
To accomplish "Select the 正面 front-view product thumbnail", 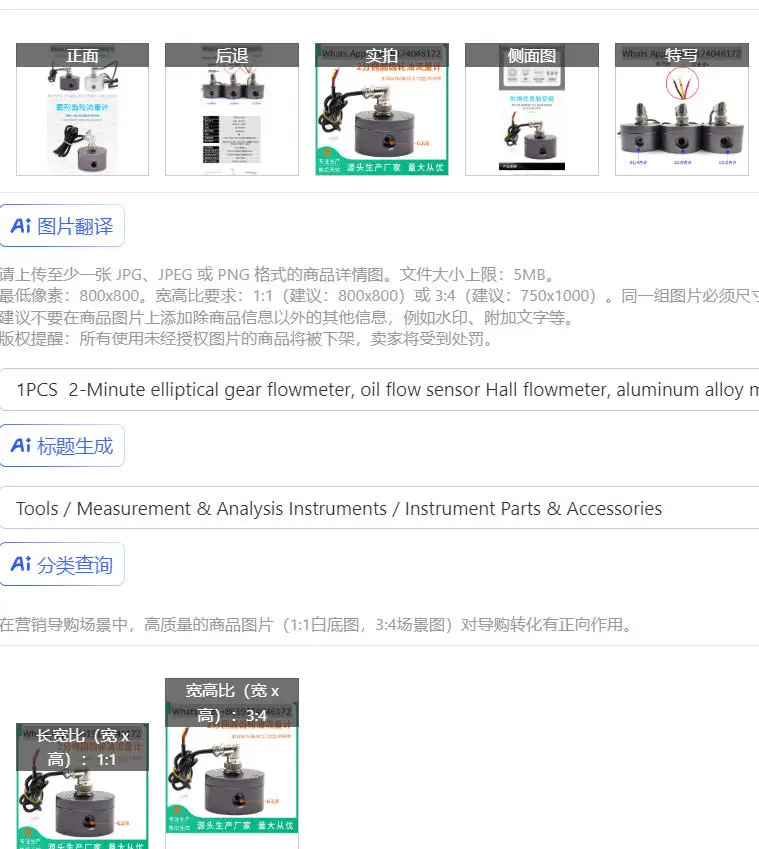I will (82, 109).
